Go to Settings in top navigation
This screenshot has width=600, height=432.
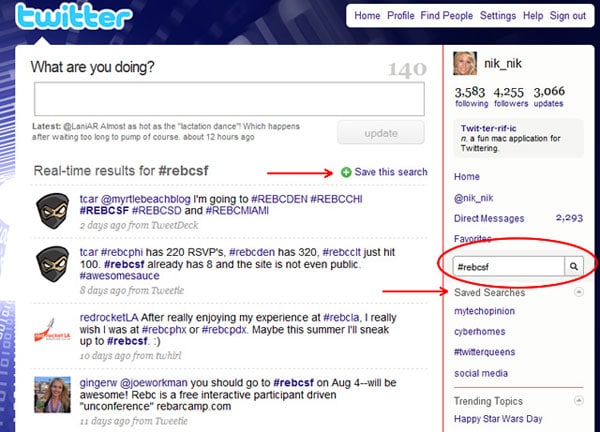tap(497, 16)
